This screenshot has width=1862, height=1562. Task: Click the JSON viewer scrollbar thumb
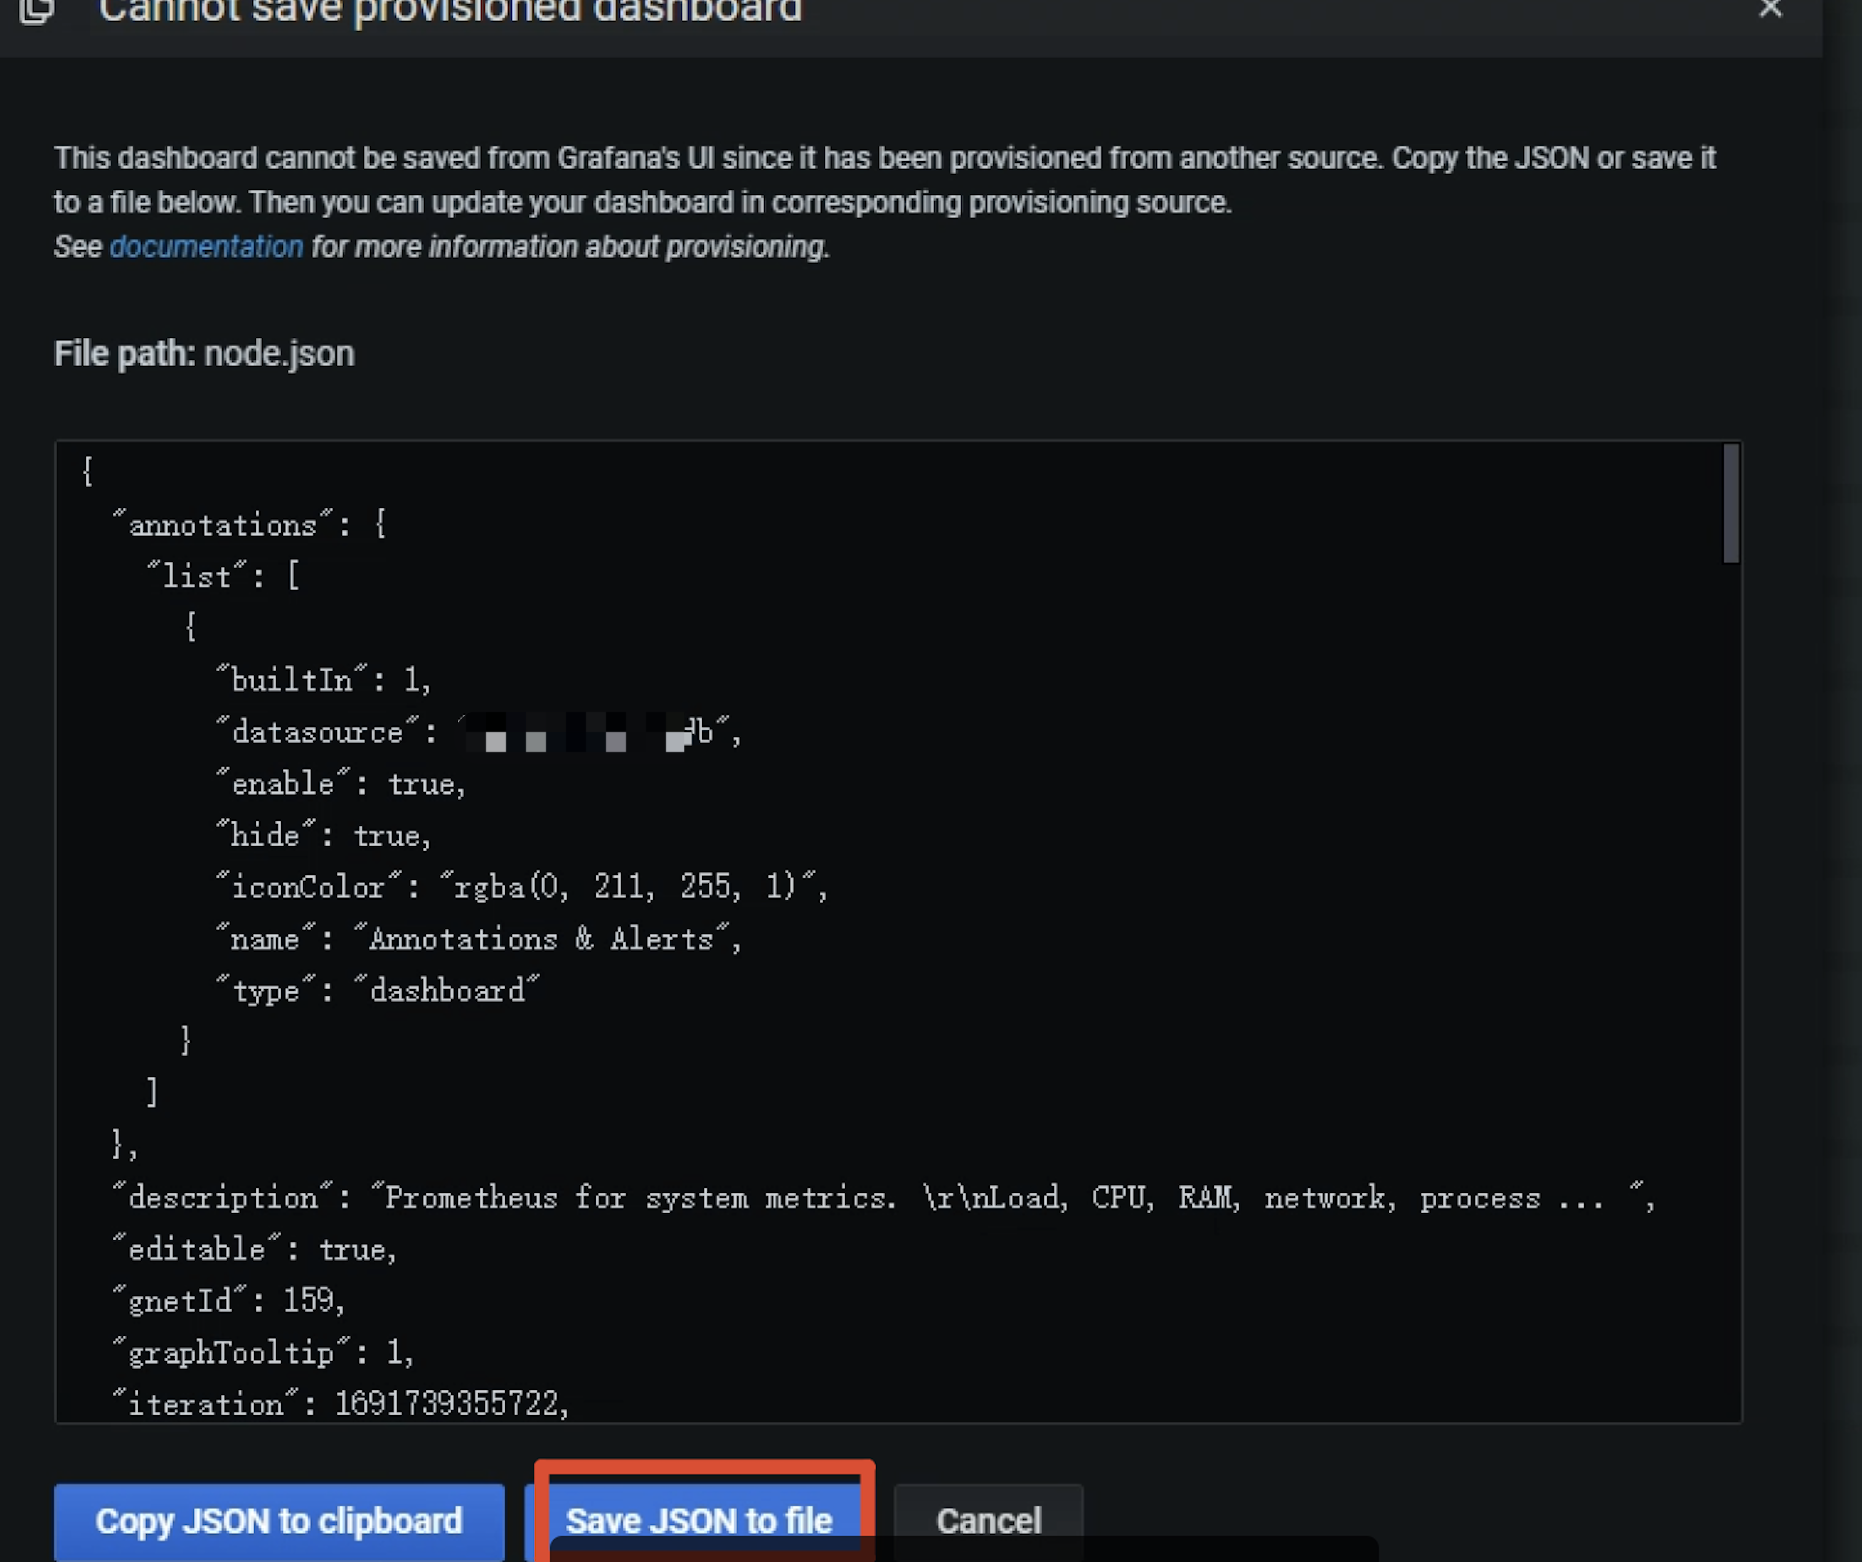point(1731,504)
